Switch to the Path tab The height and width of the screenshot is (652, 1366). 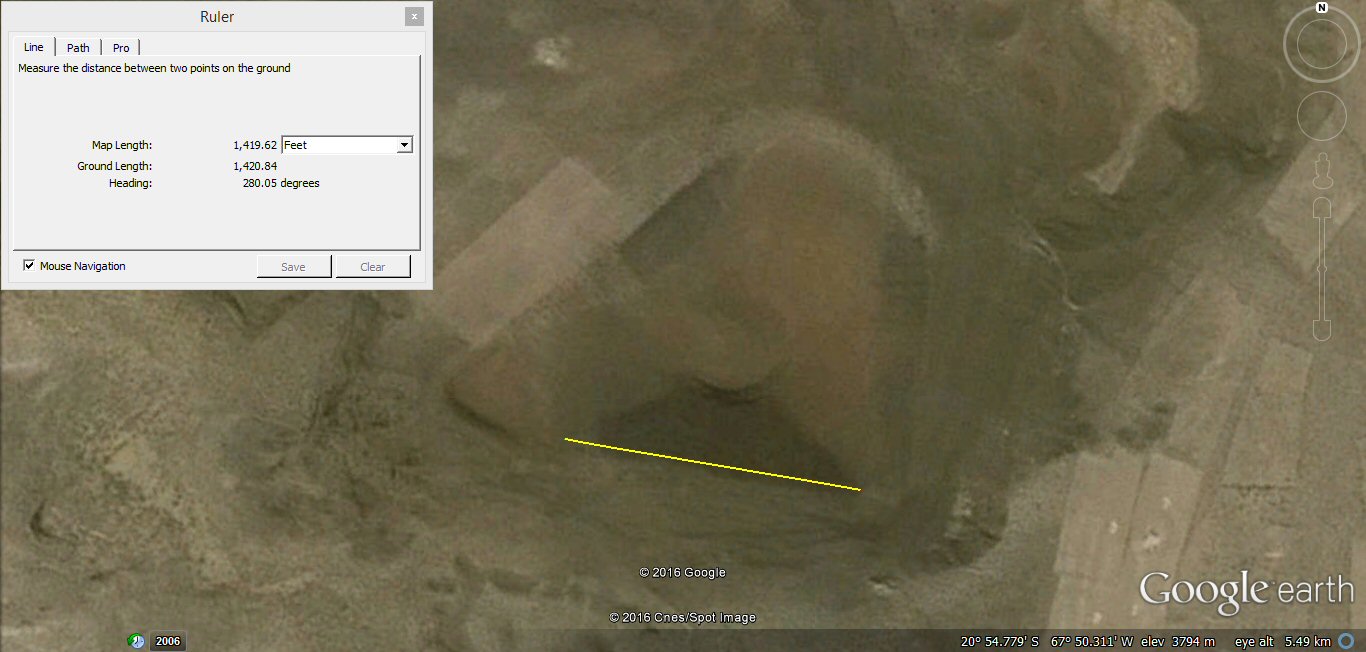78,48
